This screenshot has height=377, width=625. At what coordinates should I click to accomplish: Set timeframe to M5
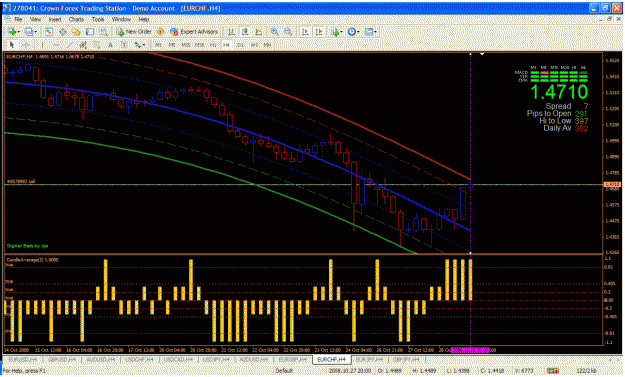coord(172,45)
